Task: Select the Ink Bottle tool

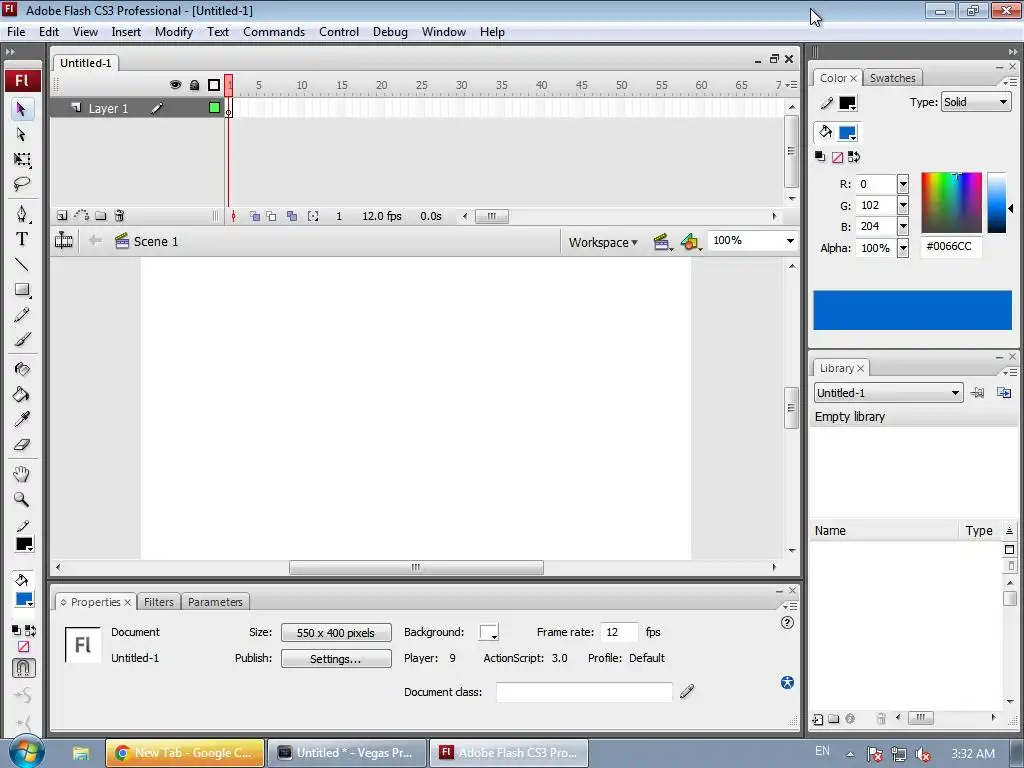Action: 22,369
